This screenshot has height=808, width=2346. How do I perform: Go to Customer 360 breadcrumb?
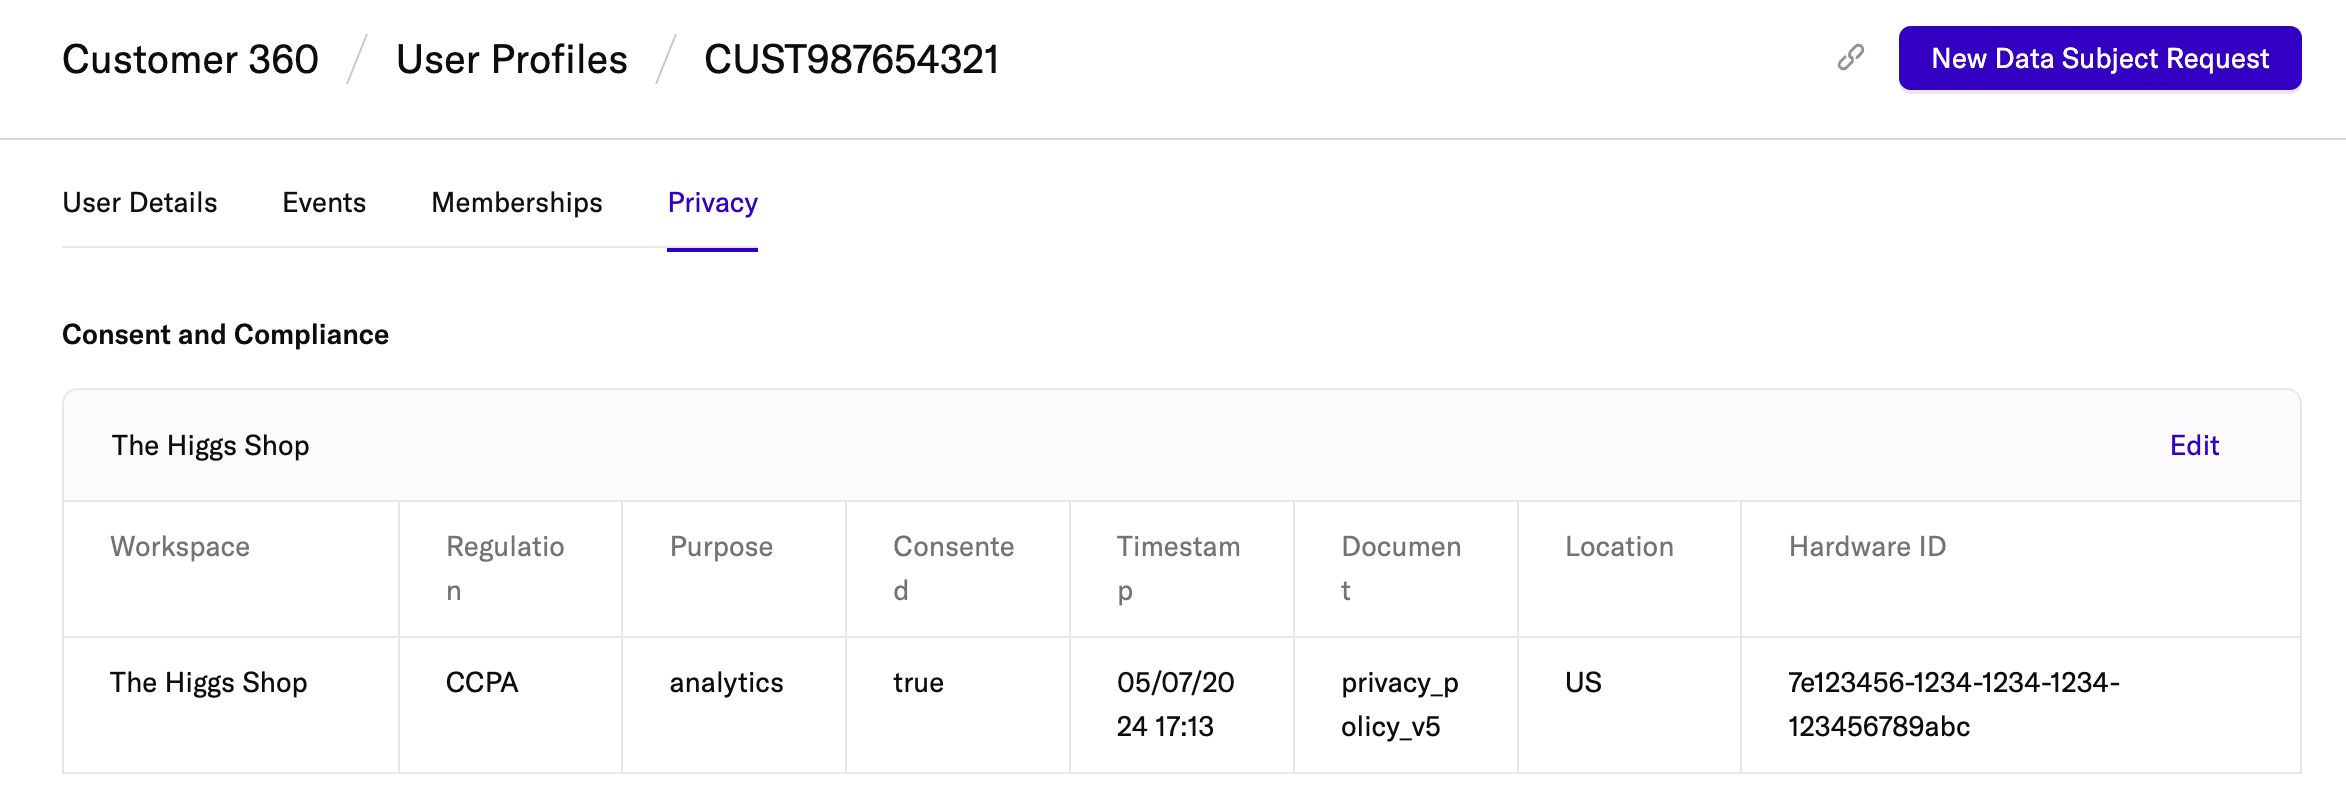click(190, 60)
